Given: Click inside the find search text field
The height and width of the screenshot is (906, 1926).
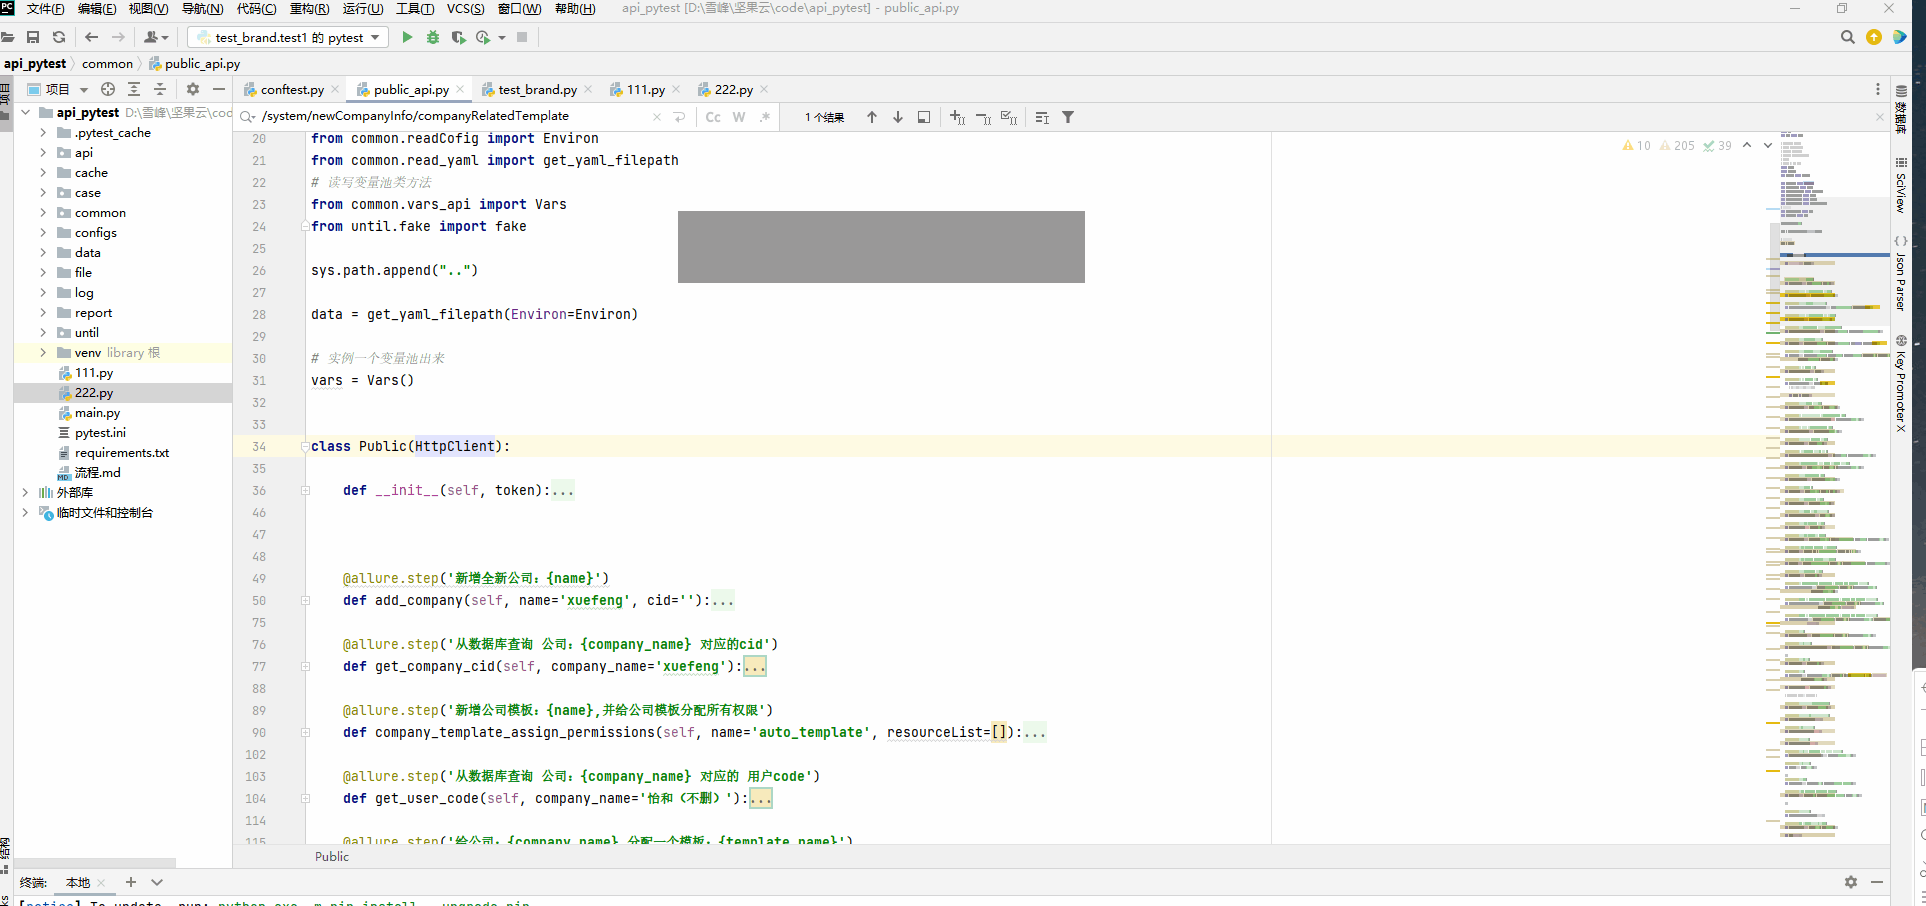Looking at the screenshot, I should click(450, 116).
